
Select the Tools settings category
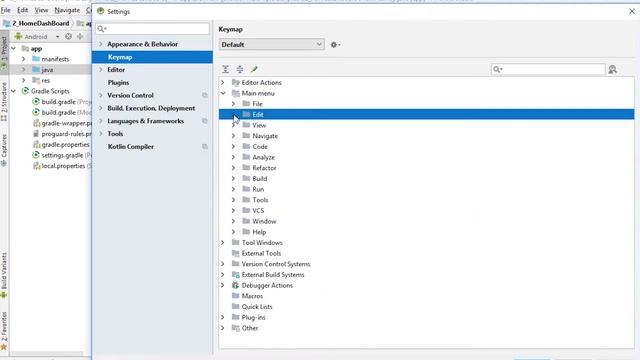[115, 134]
